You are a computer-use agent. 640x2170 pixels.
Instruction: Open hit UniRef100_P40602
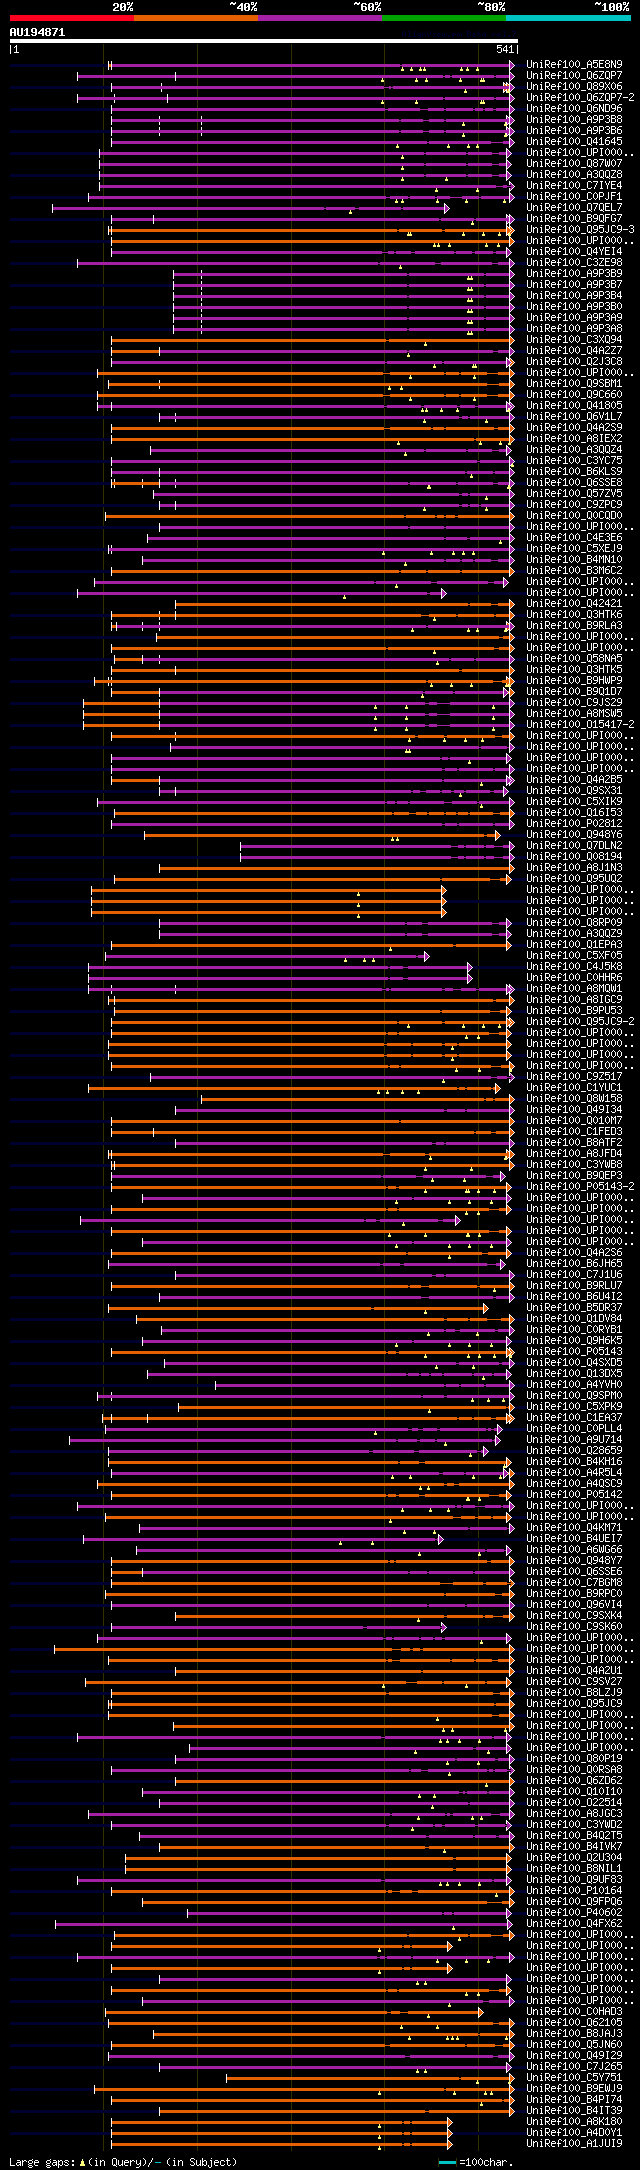574,1913
